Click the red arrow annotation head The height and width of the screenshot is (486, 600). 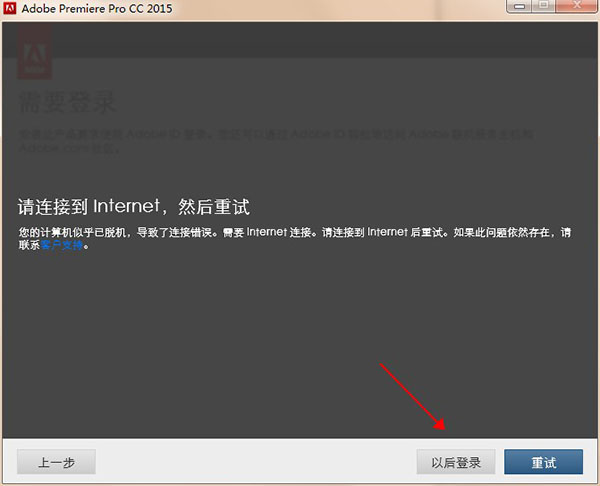tap(441, 425)
